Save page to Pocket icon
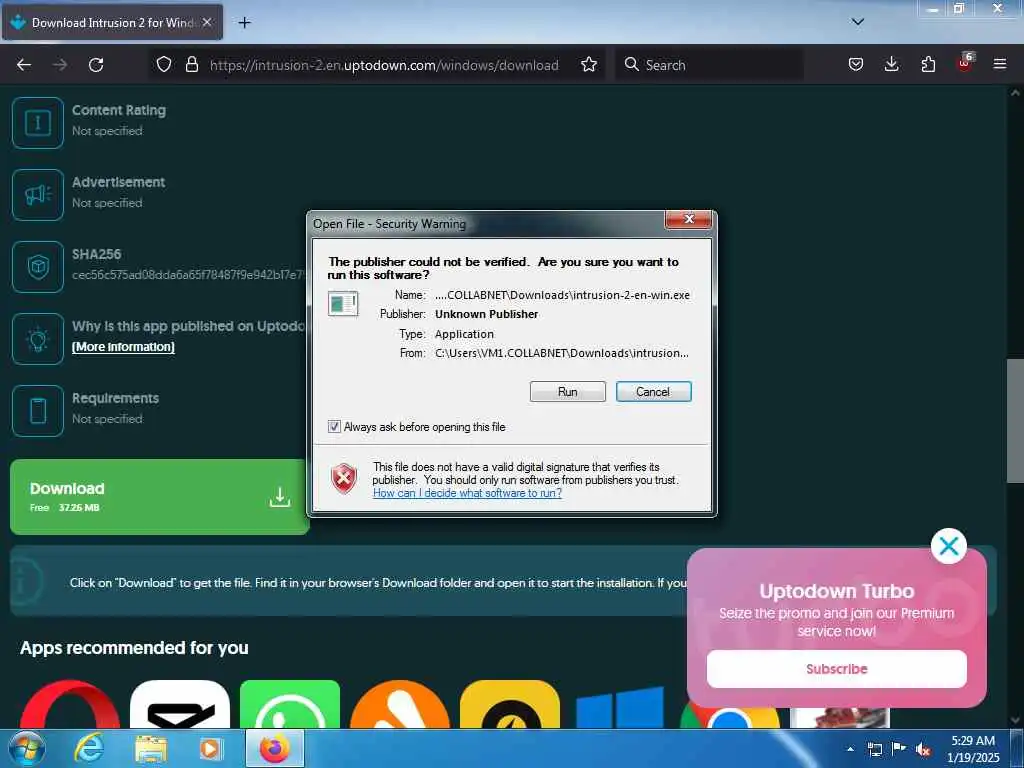The width and height of the screenshot is (1024, 768). pos(856,64)
